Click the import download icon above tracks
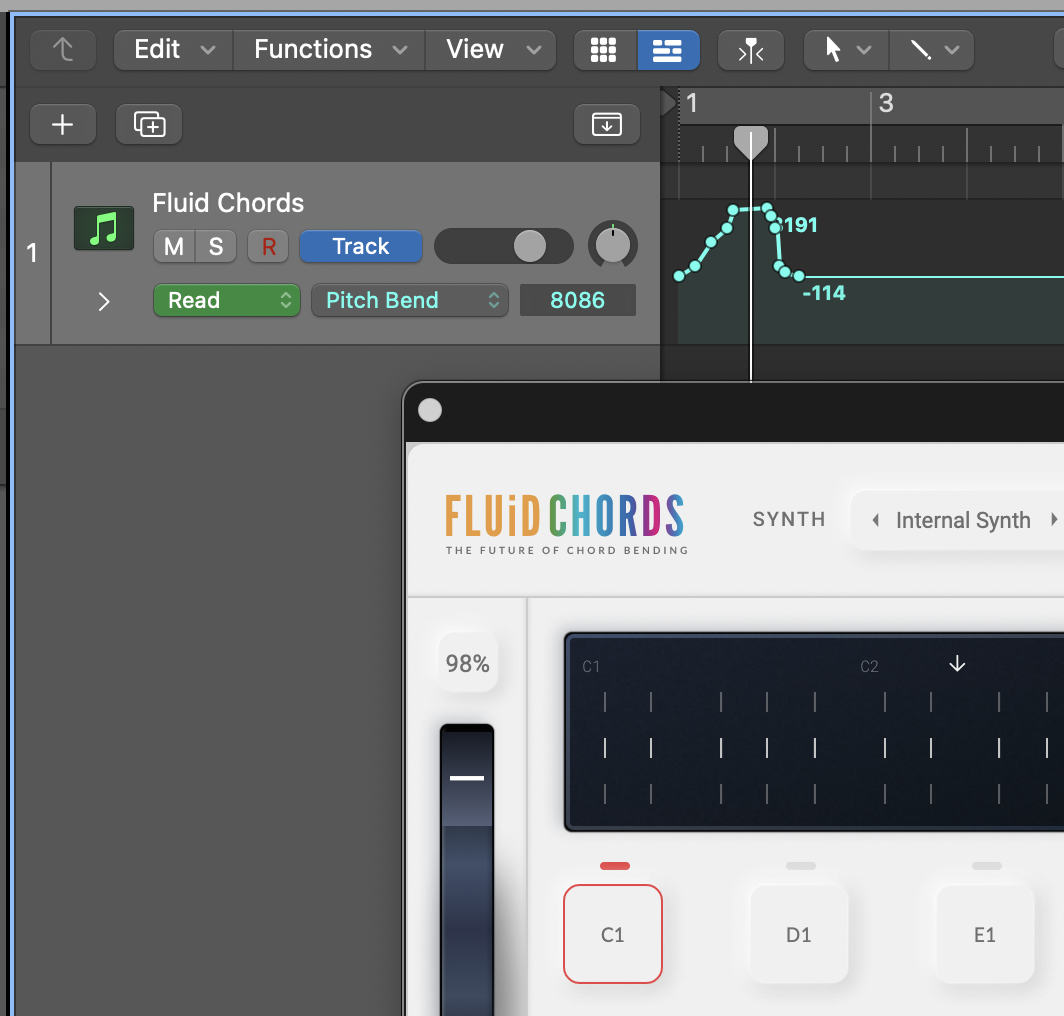 pyautogui.click(x=607, y=124)
